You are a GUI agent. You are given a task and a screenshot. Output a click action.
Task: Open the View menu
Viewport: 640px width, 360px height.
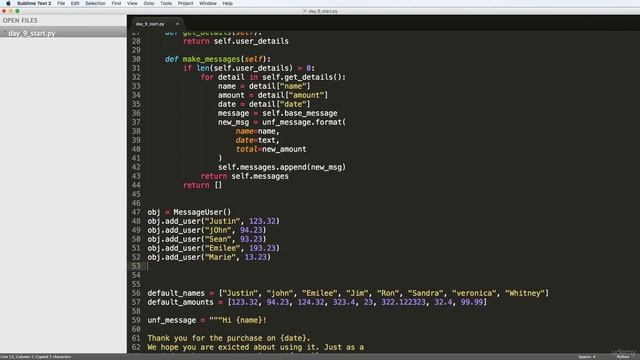[x=132, y=3]
